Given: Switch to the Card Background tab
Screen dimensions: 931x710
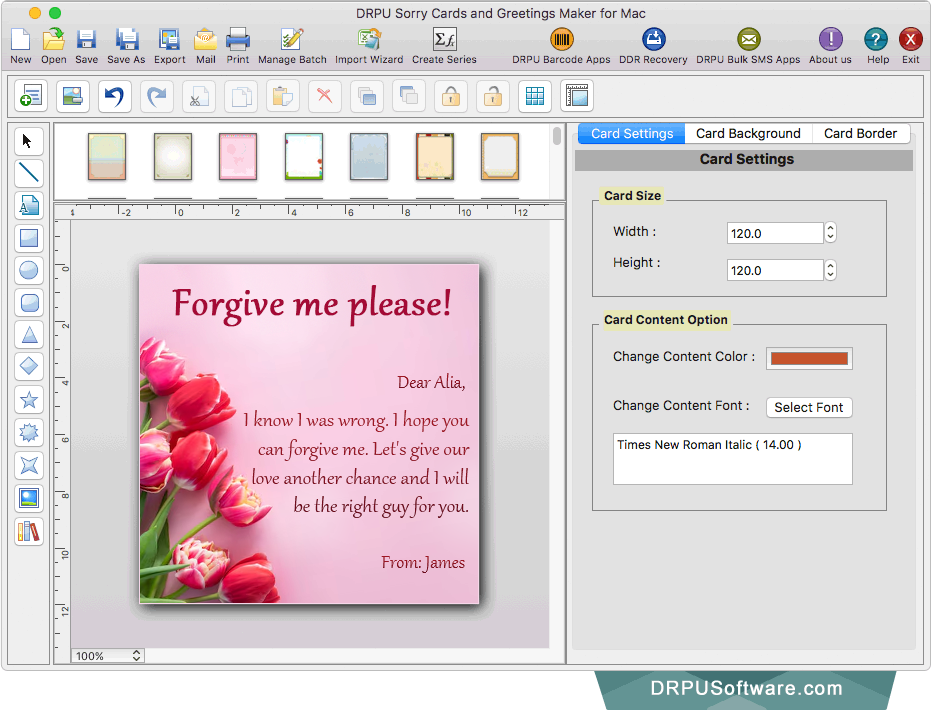Looking at the screenshot, I should [748, 133].
